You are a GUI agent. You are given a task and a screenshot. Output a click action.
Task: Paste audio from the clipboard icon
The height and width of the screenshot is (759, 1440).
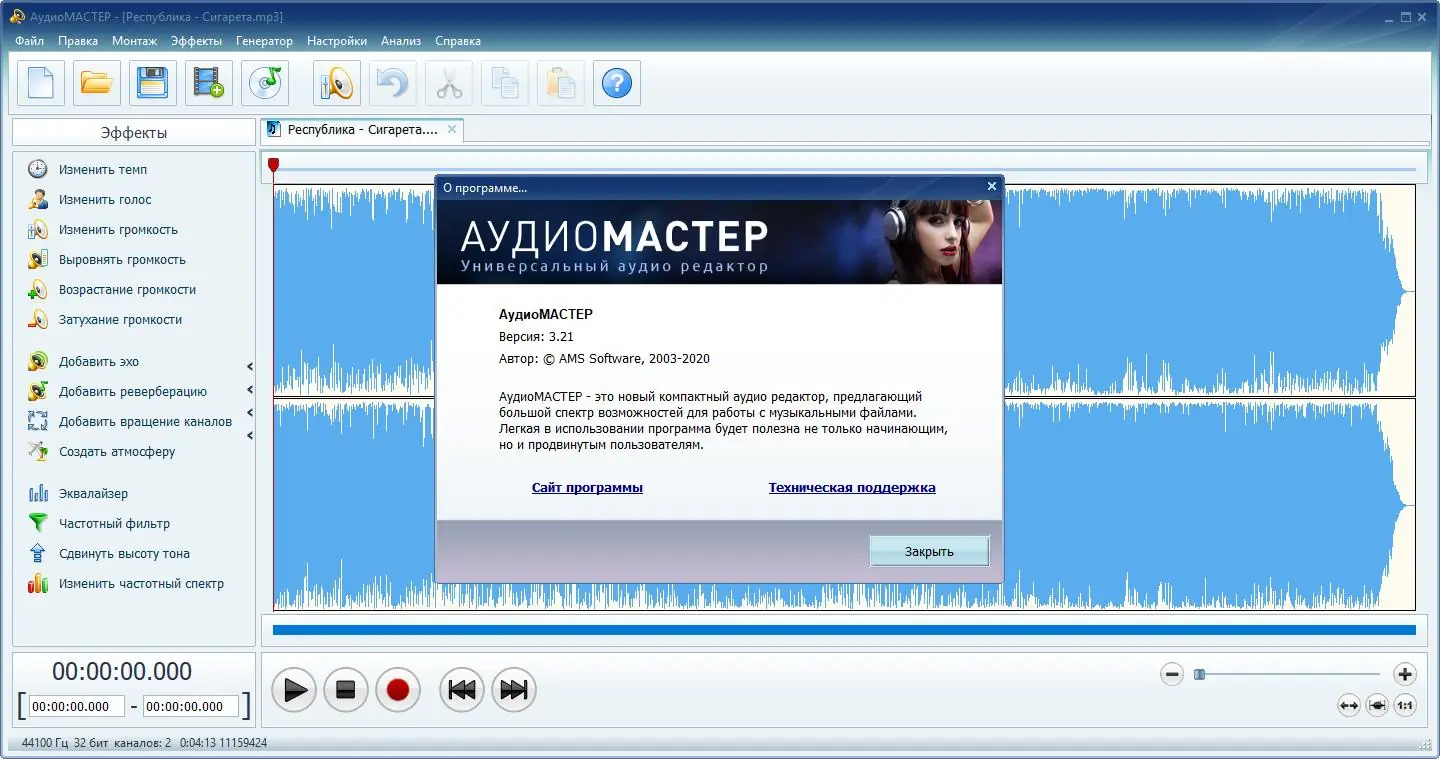[x=560, y=83]
